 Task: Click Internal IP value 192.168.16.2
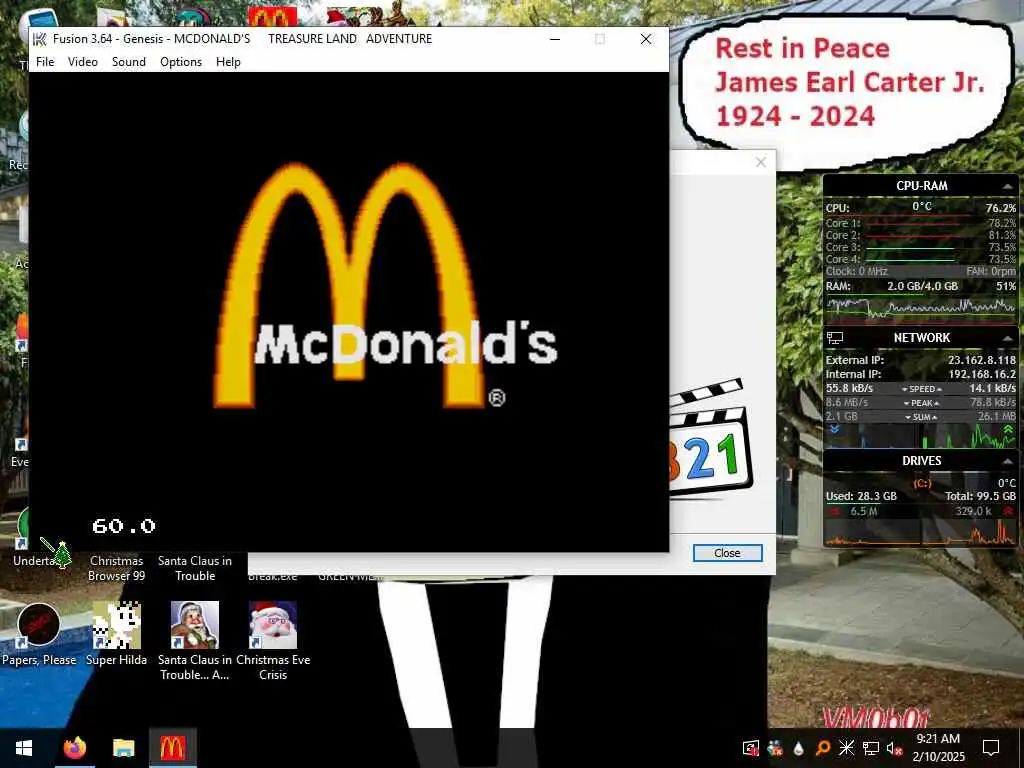pyautogui.click(x=982, y=374)
